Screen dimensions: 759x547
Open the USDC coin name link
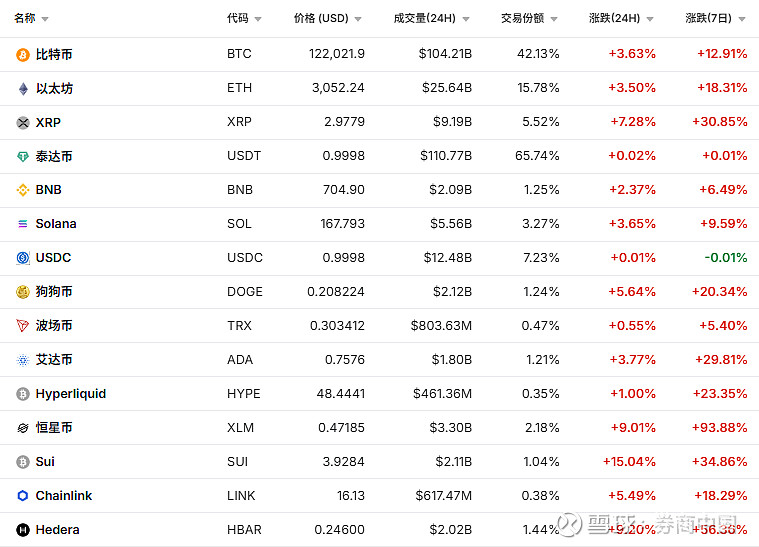53,258
